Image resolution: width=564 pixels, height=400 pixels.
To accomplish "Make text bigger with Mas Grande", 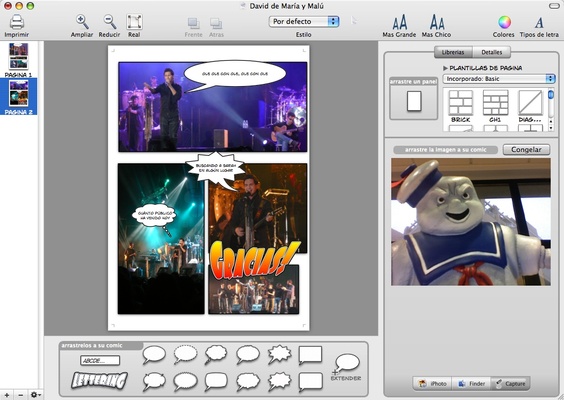I will 400,22.
